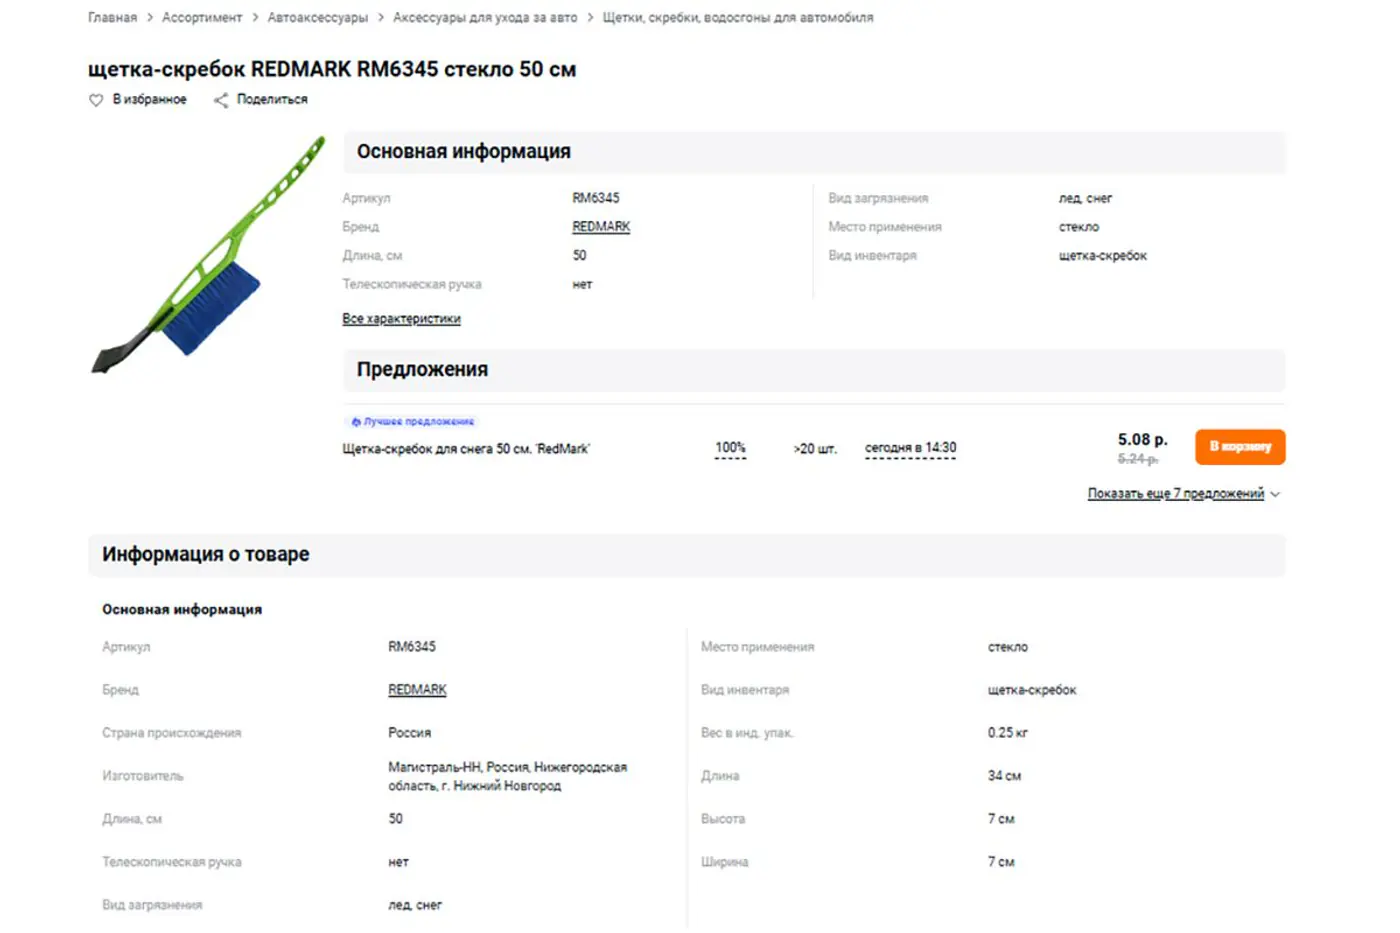
Task: Open Ассортимент breadcrumb
Action: (202, 18)
